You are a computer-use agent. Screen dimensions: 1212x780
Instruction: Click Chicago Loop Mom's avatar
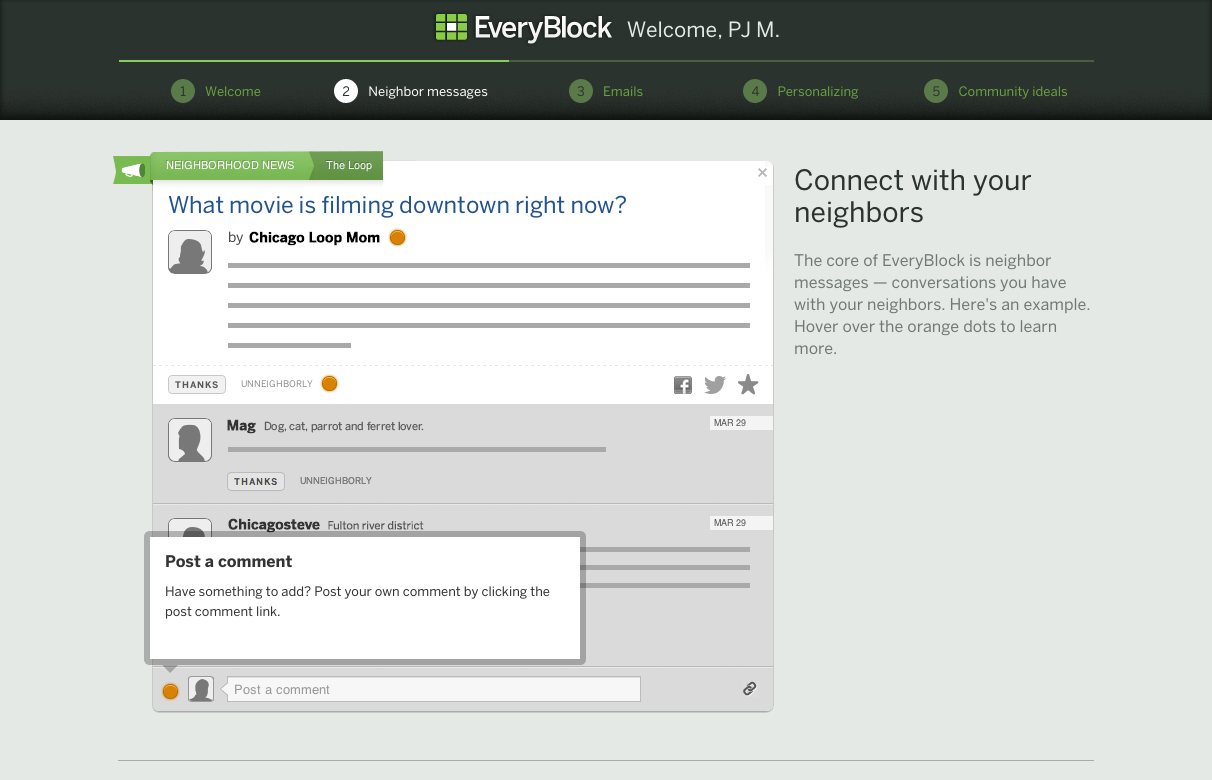point(190,252)
